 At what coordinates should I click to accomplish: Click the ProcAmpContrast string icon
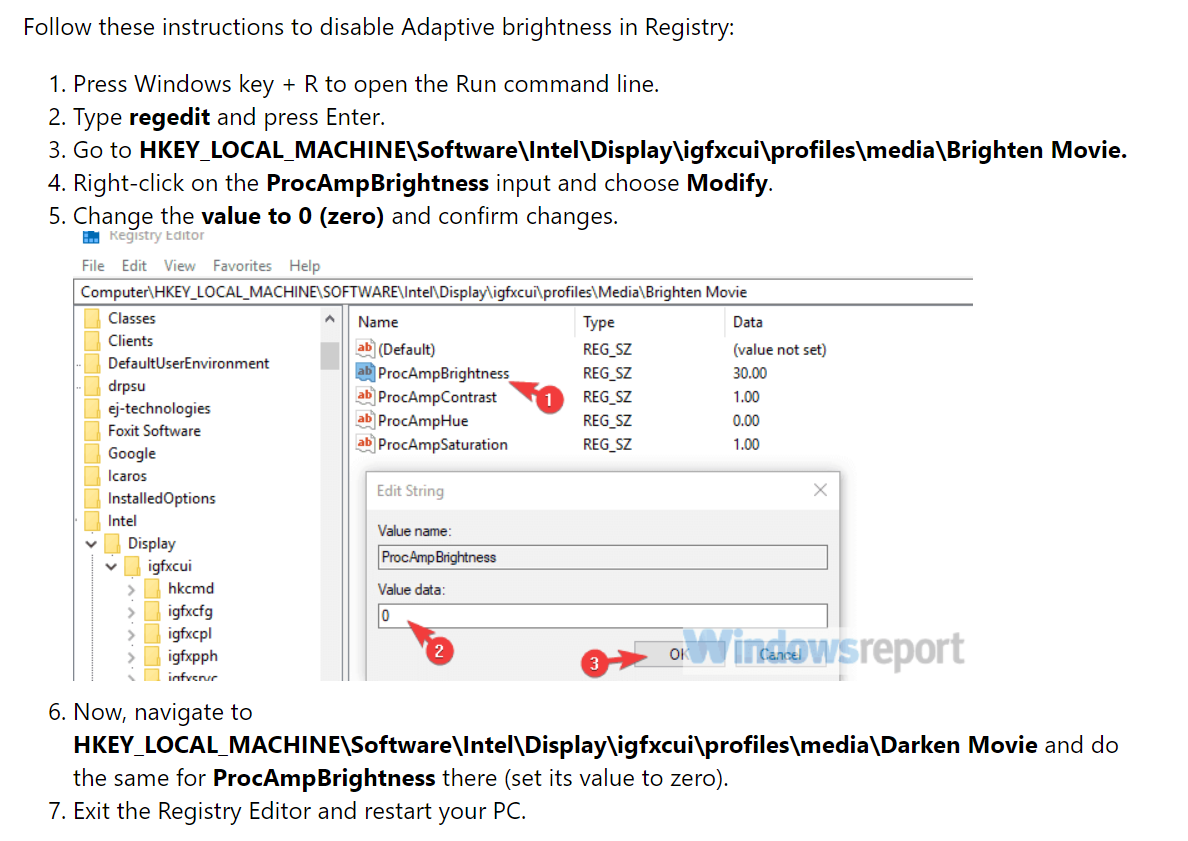[365, 396]
